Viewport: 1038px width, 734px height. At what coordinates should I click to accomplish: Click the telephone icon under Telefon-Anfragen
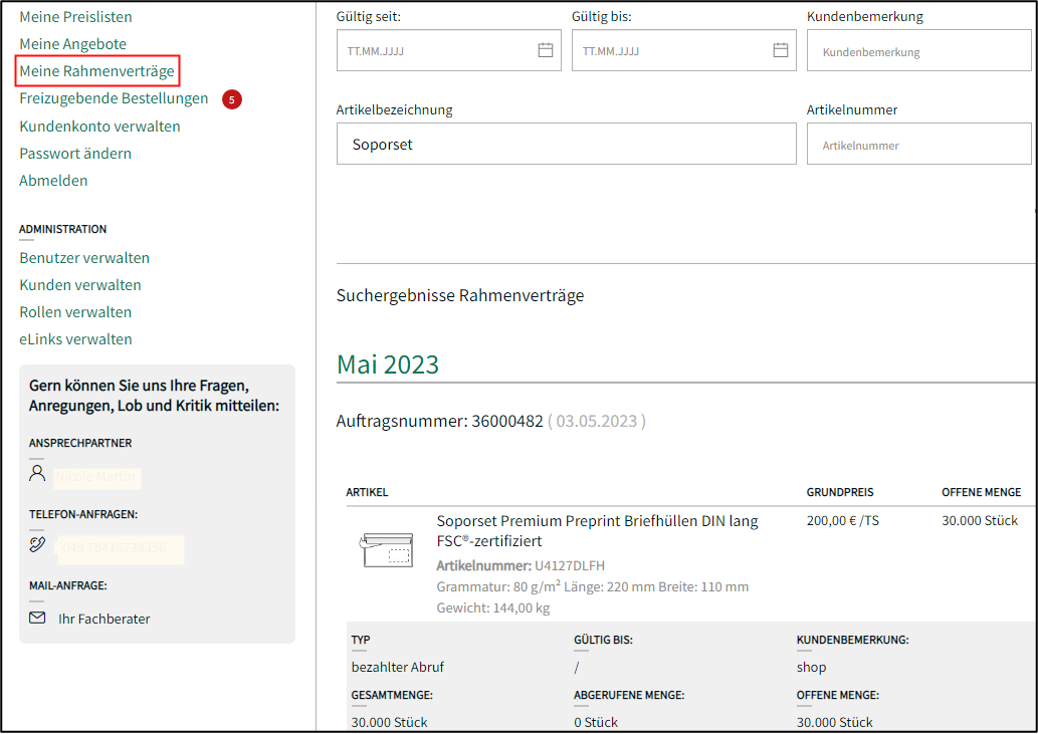click(x=38, y=546)
